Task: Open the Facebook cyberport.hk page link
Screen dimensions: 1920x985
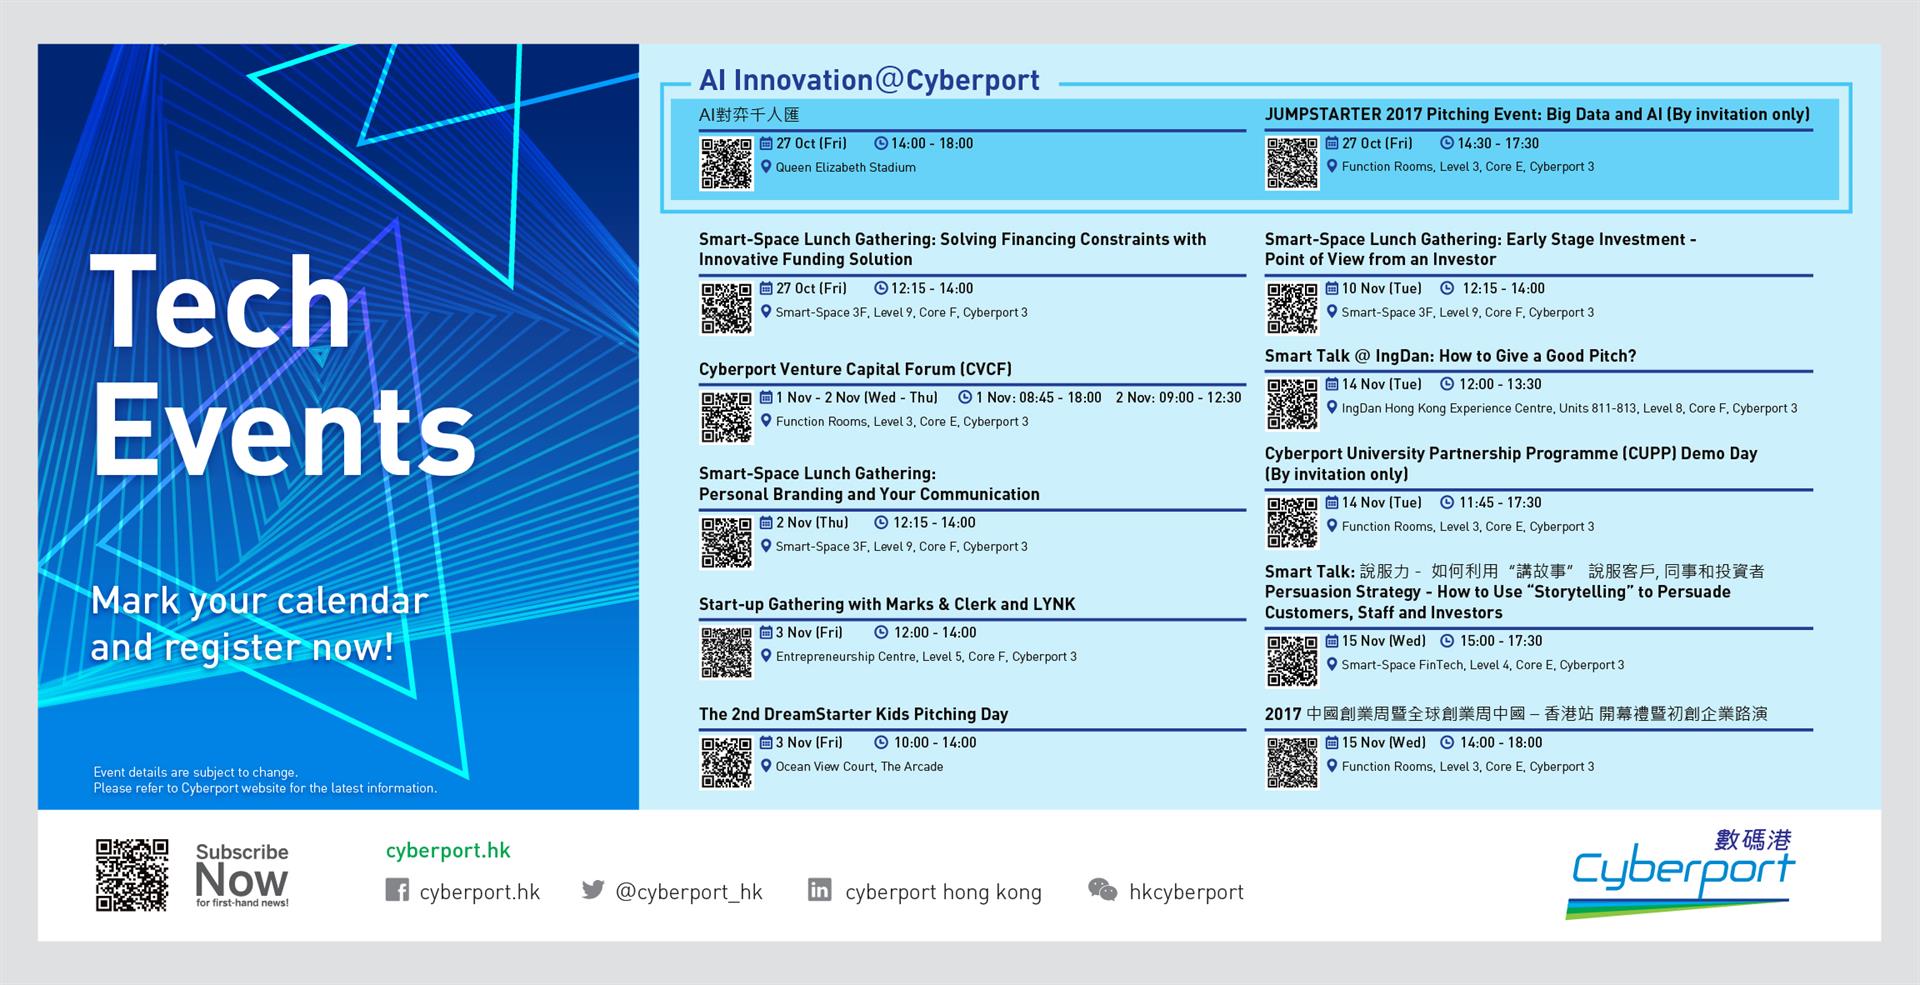Action: 480,891
